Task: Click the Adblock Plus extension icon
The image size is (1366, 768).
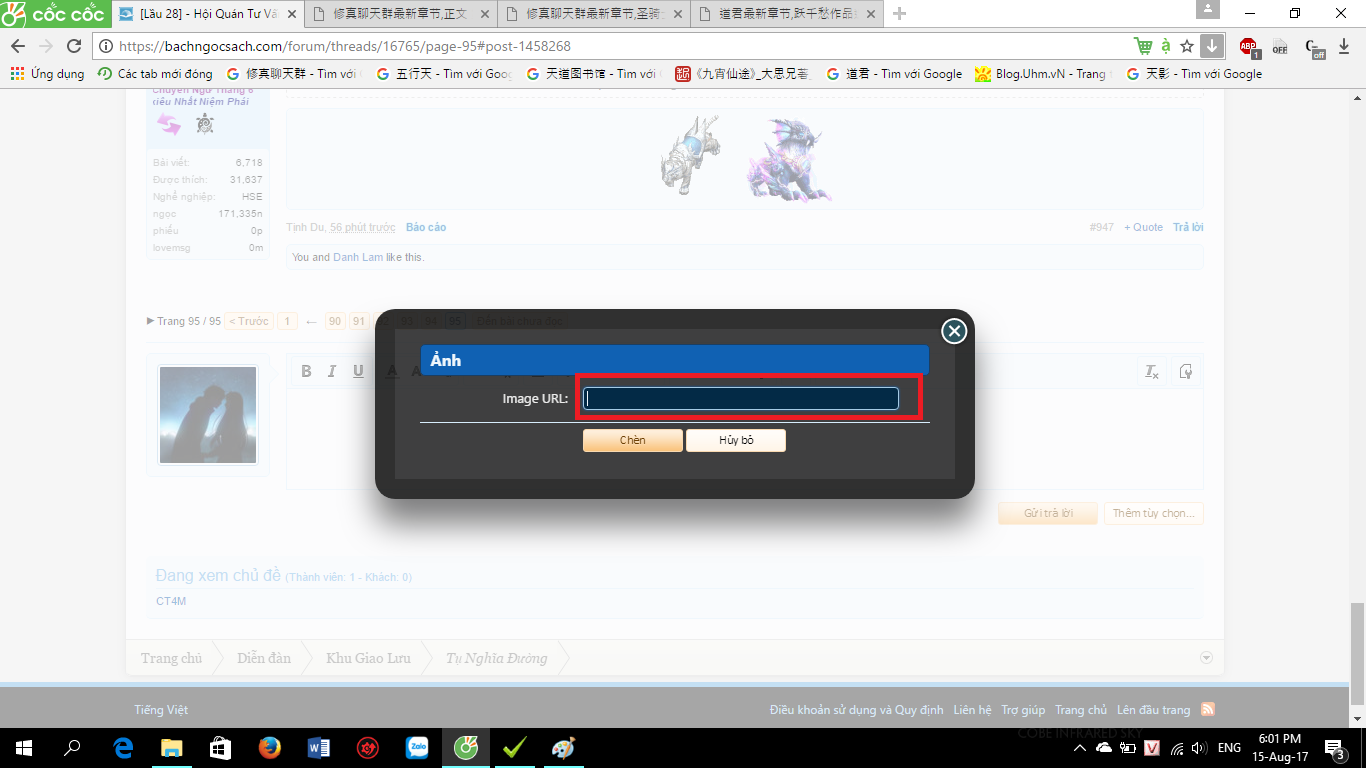Action: [x=1248, y=46]
